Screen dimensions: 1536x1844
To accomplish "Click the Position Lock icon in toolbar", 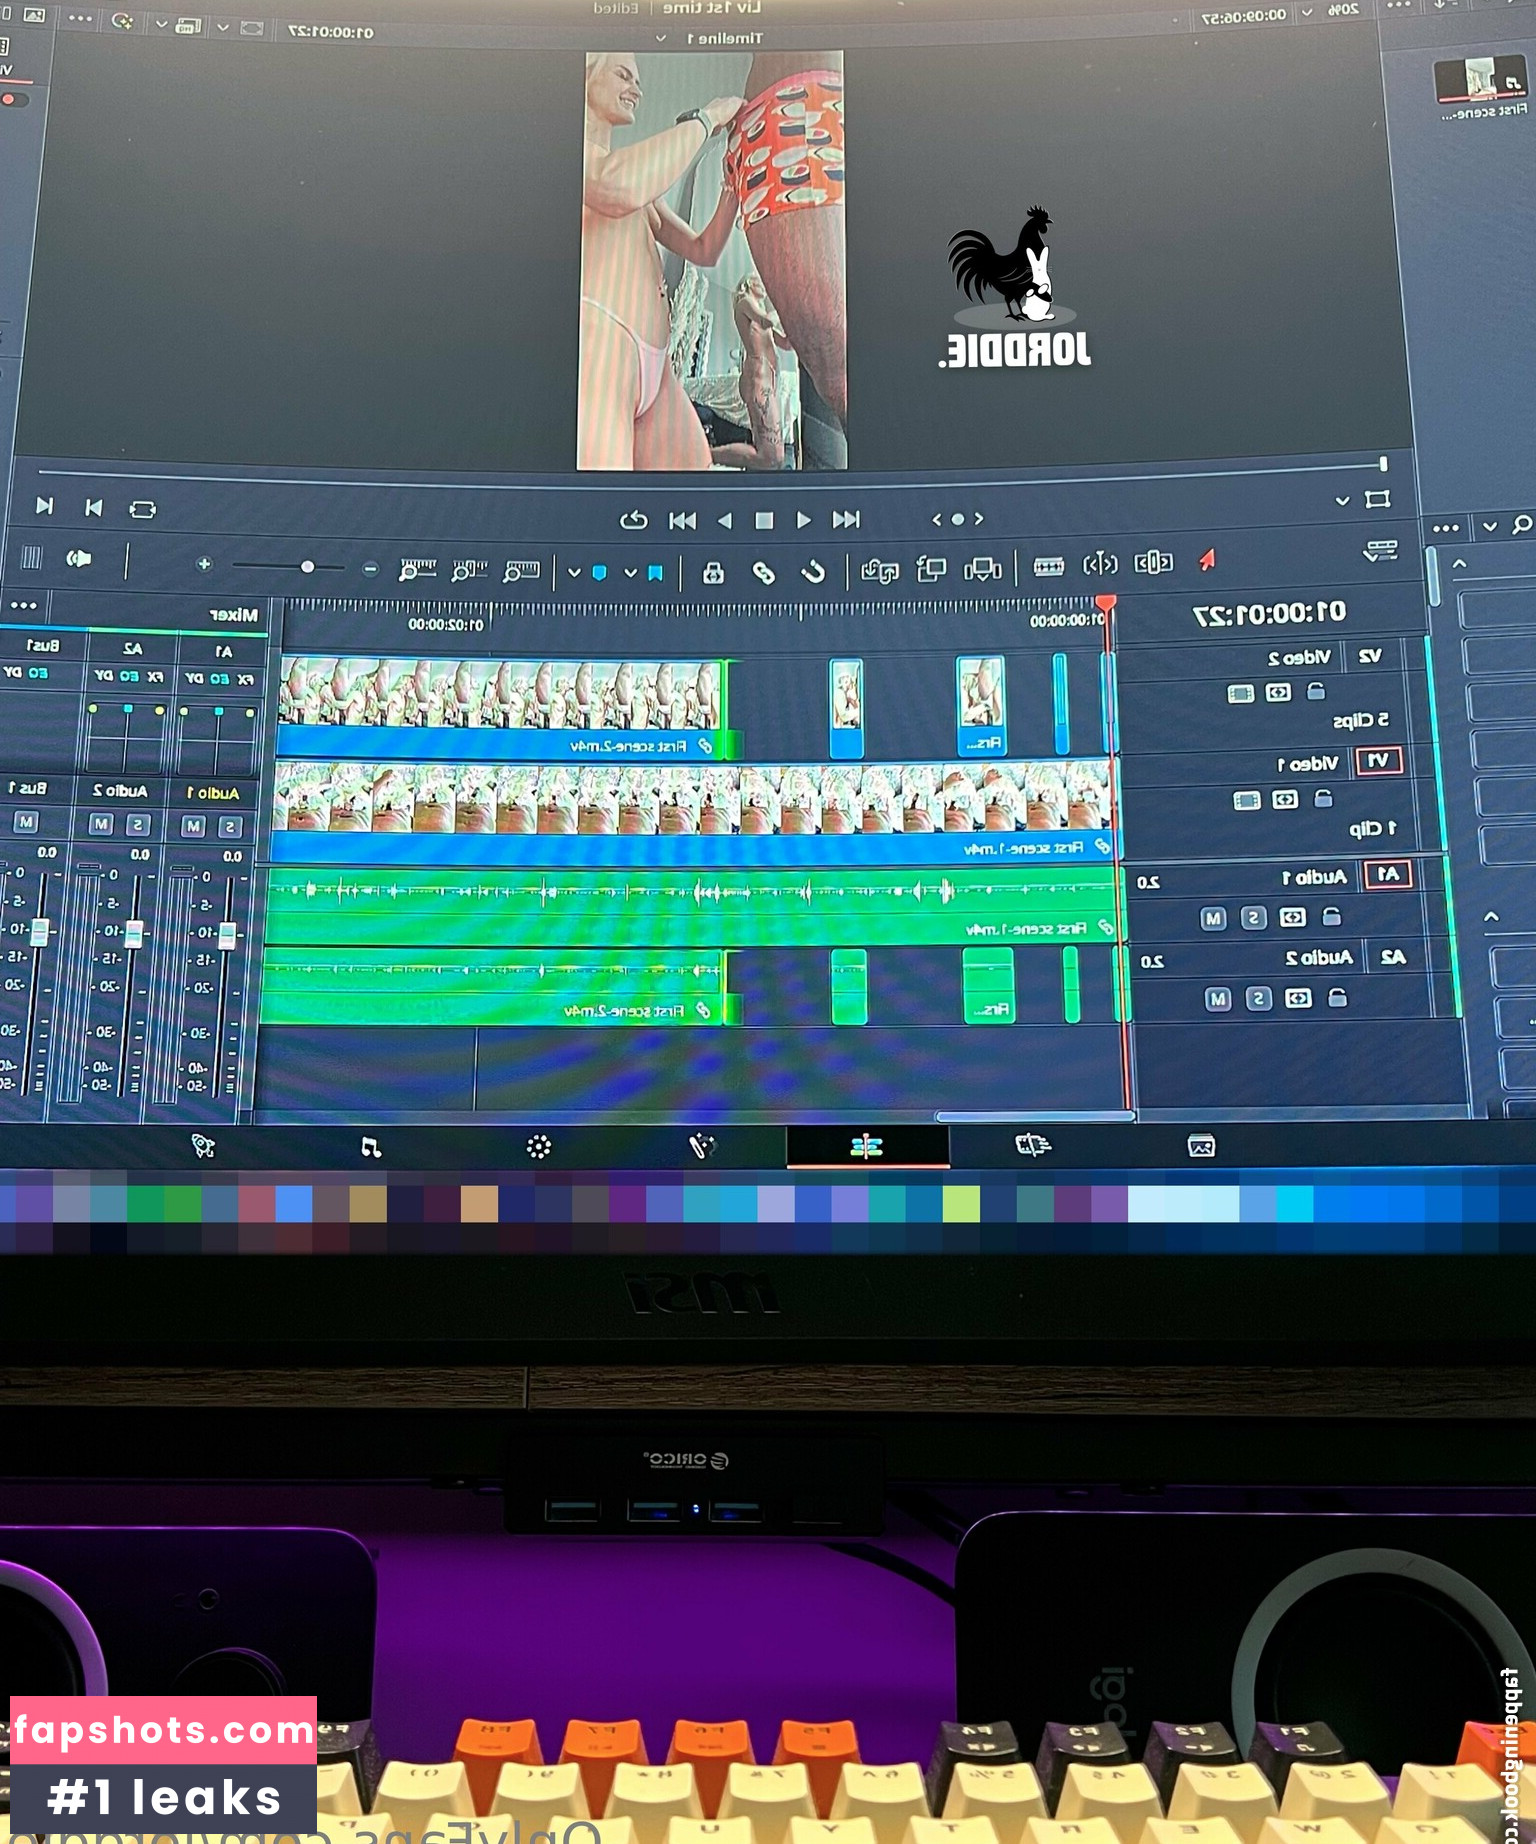I will point(713,572).
